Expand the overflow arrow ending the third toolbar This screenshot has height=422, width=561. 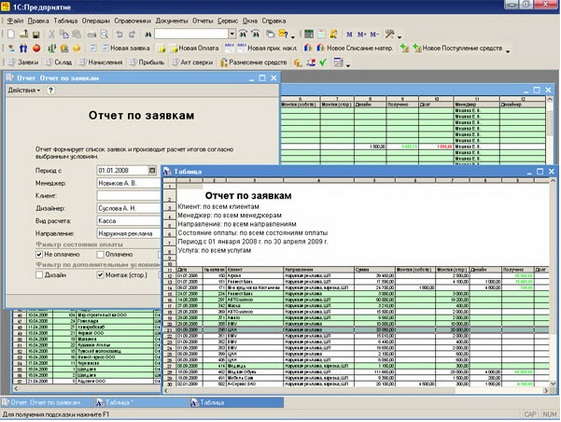point(348,65)
